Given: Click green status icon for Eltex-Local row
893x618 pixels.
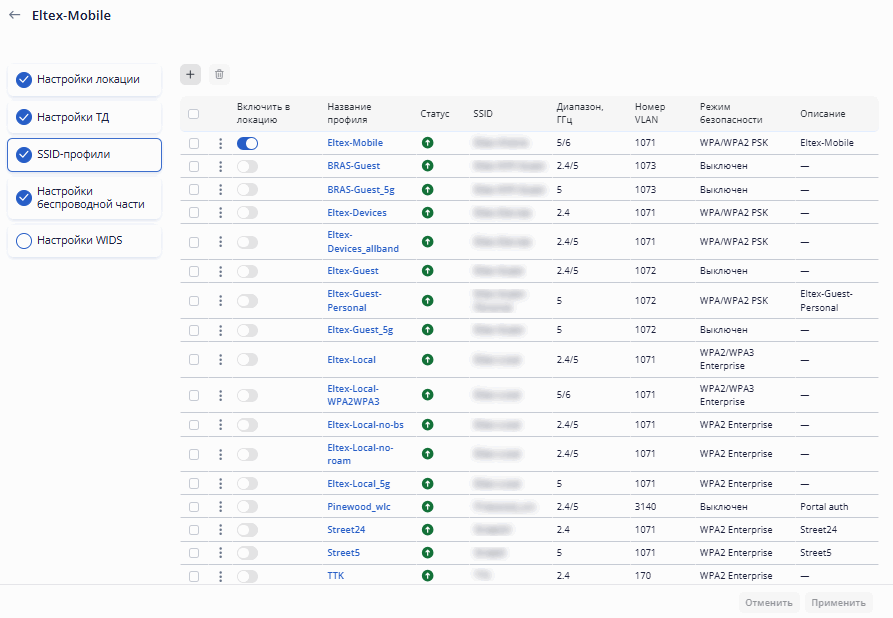Looking at the screenshot, I should [x=427, y=359].
